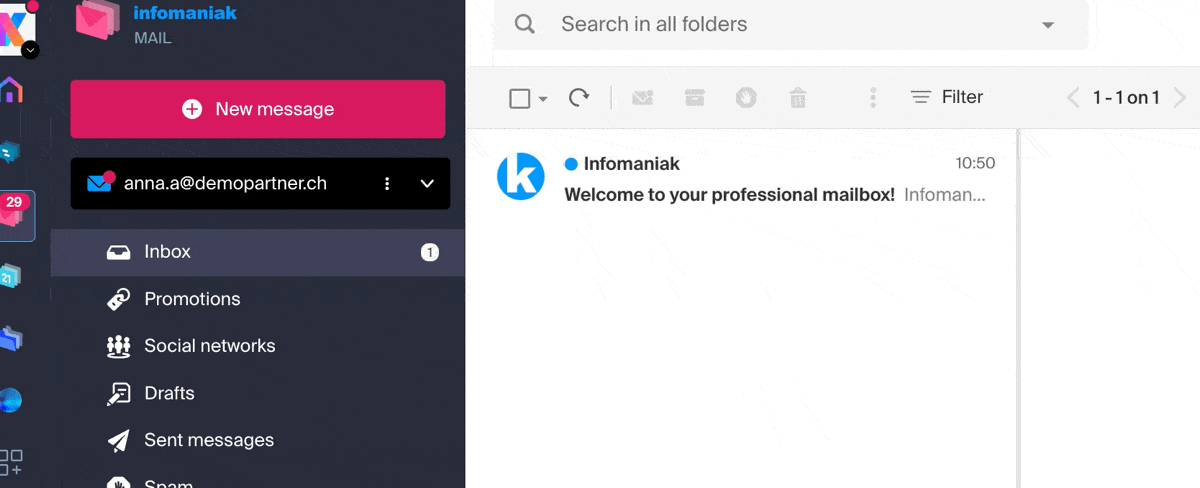Screen dimensions: 1200x488
Task: Click the report spam hand icon
Action: click(746, 97)
